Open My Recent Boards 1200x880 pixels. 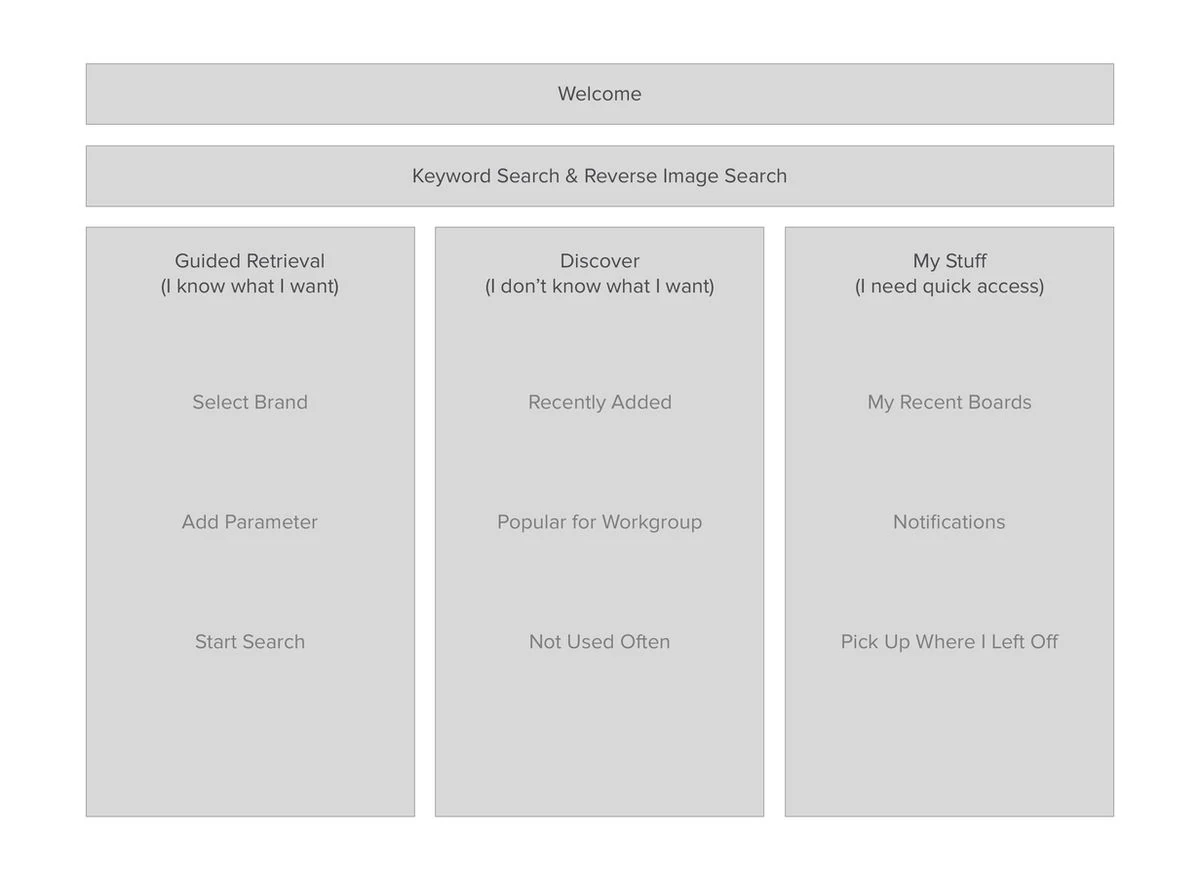949,402
